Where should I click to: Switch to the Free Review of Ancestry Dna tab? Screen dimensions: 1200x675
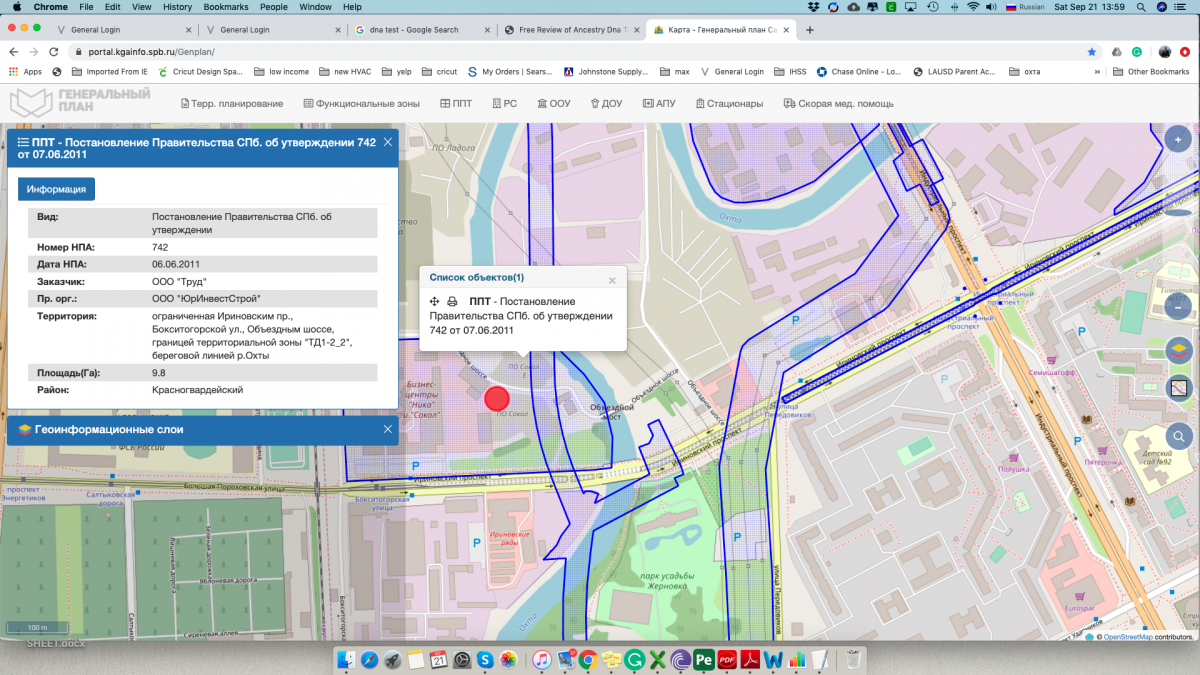(573, 30)
